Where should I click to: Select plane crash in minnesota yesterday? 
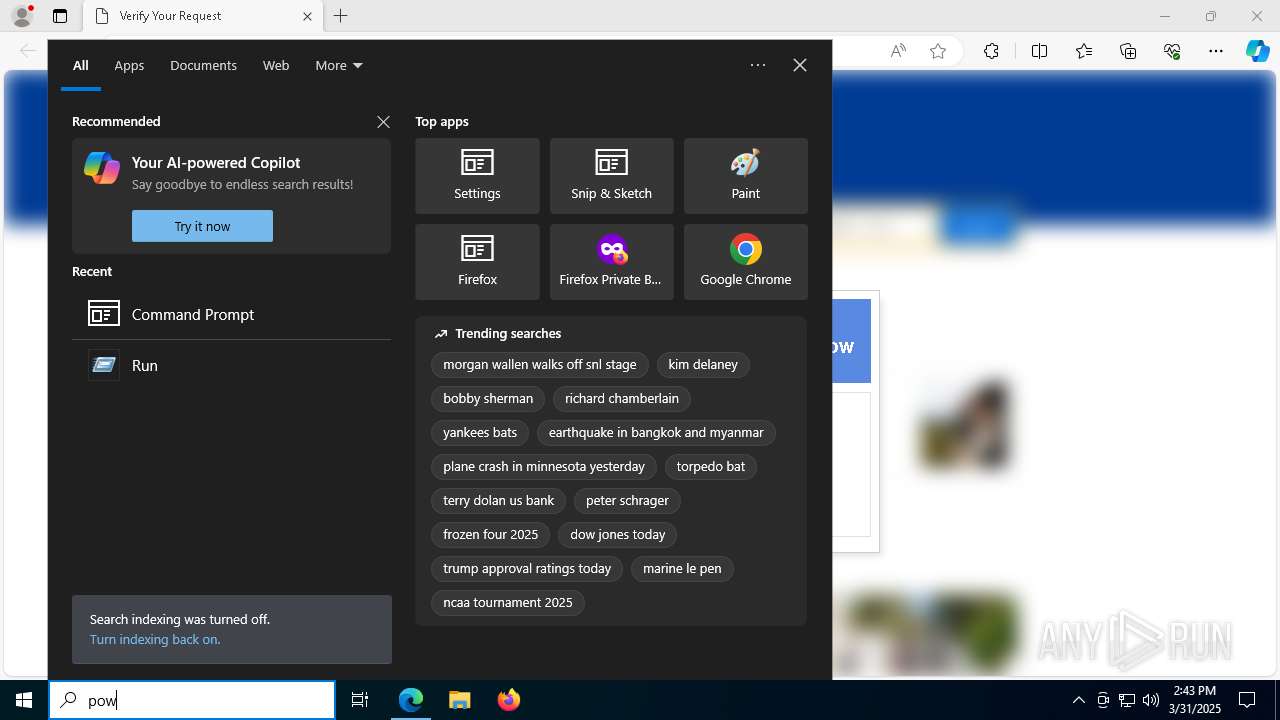544,467
